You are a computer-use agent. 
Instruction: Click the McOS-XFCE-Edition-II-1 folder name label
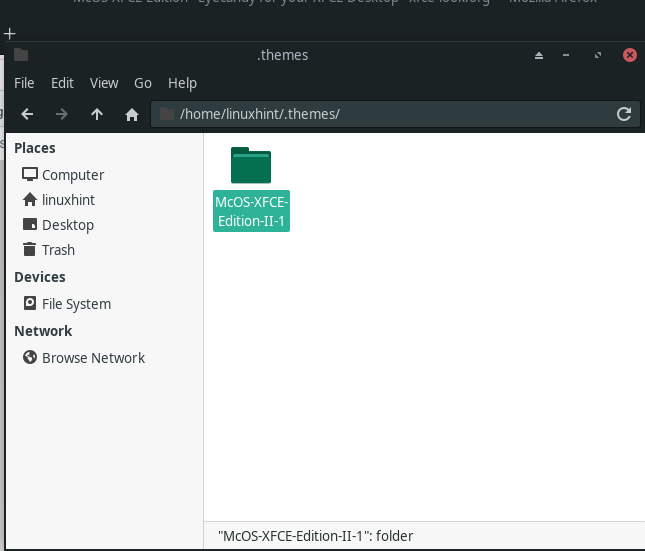coord(251,211)
